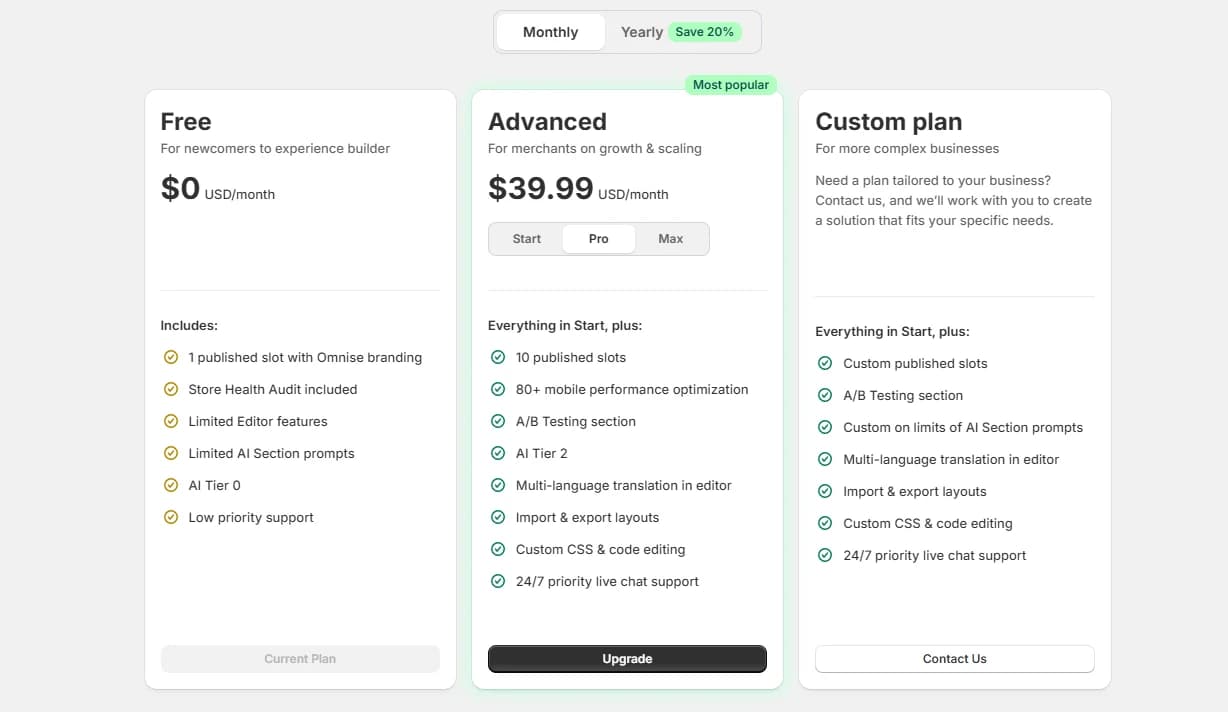This screenshot has height=712, width=1228.
Task: Click check icon beside AI Tier 2
Action: point(498,453)
